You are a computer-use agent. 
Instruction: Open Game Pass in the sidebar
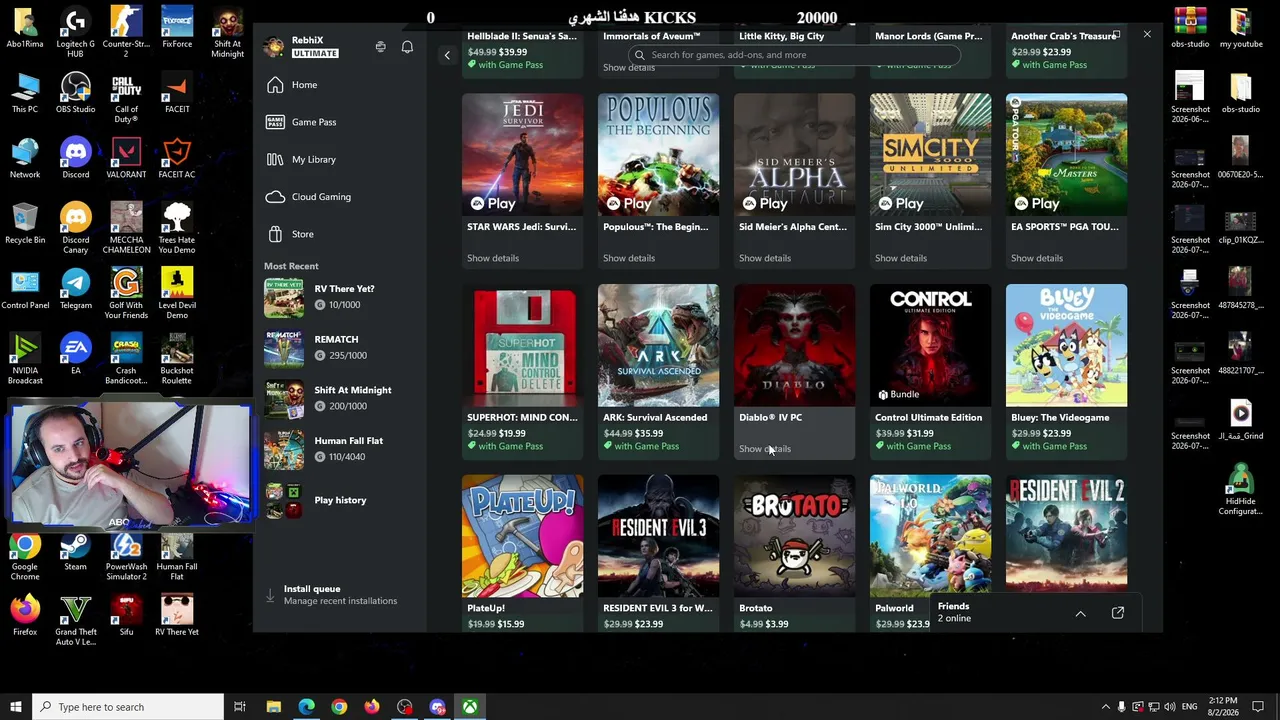tap(341, 122)
